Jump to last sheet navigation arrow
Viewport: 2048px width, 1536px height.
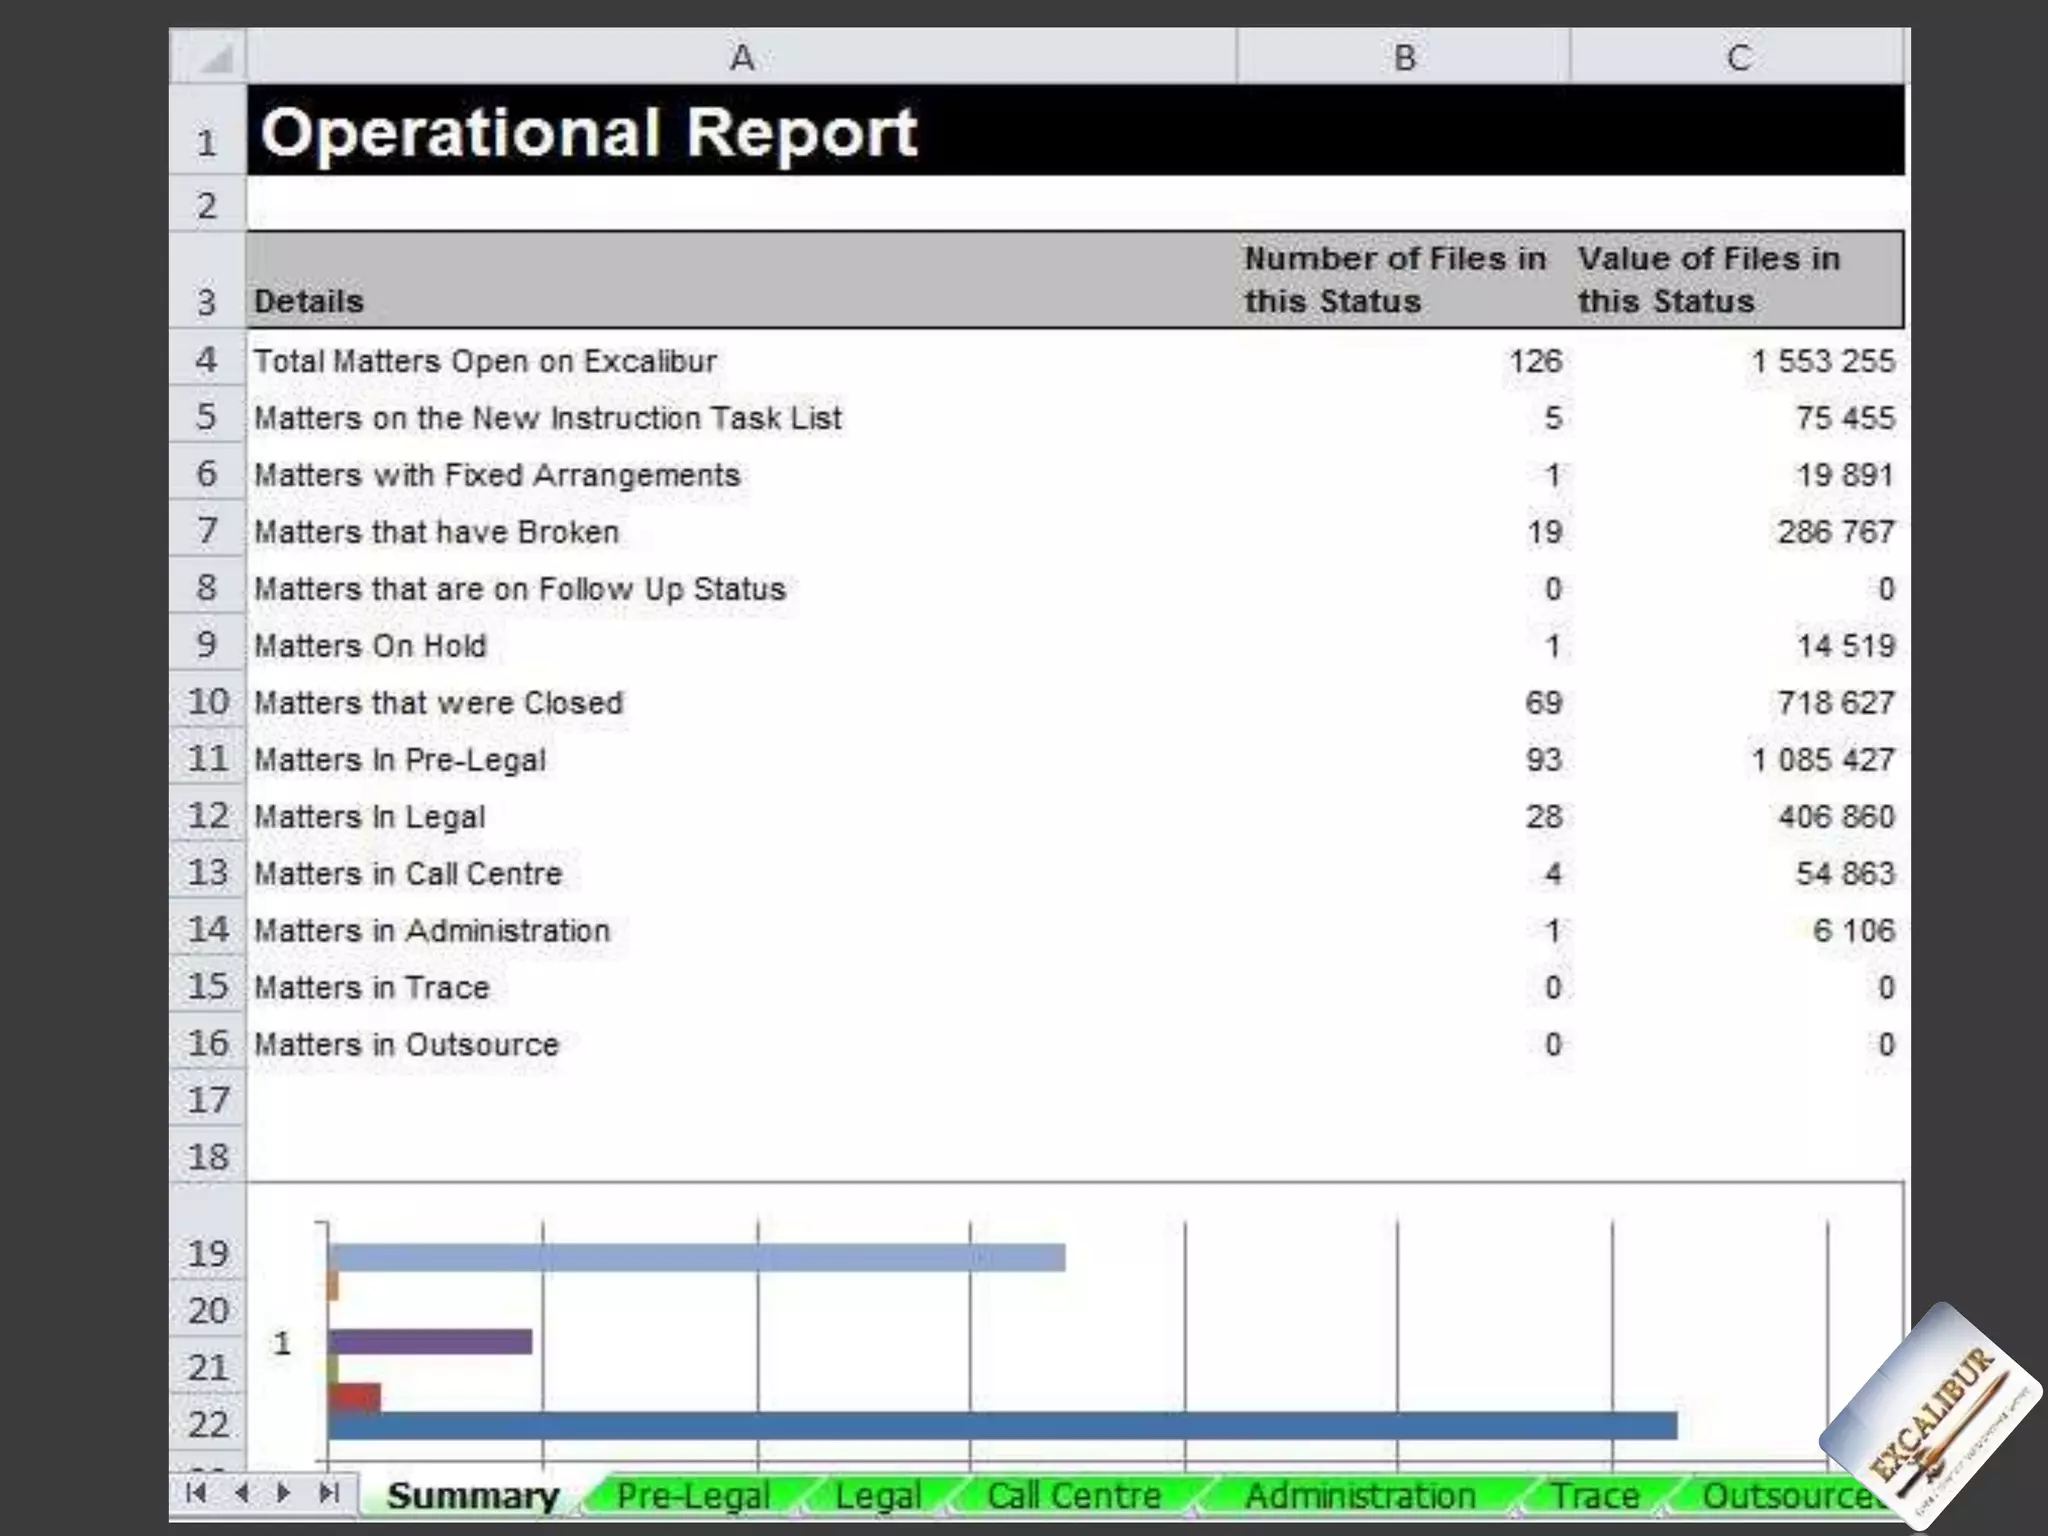click(x=328, y=1493)
